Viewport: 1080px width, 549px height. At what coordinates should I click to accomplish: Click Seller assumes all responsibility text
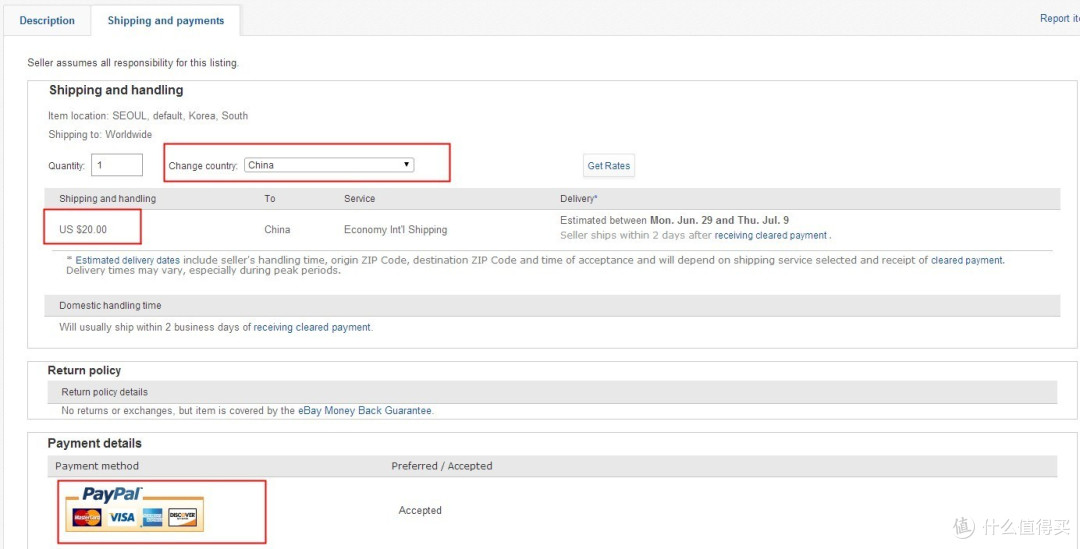pos(133,63)
